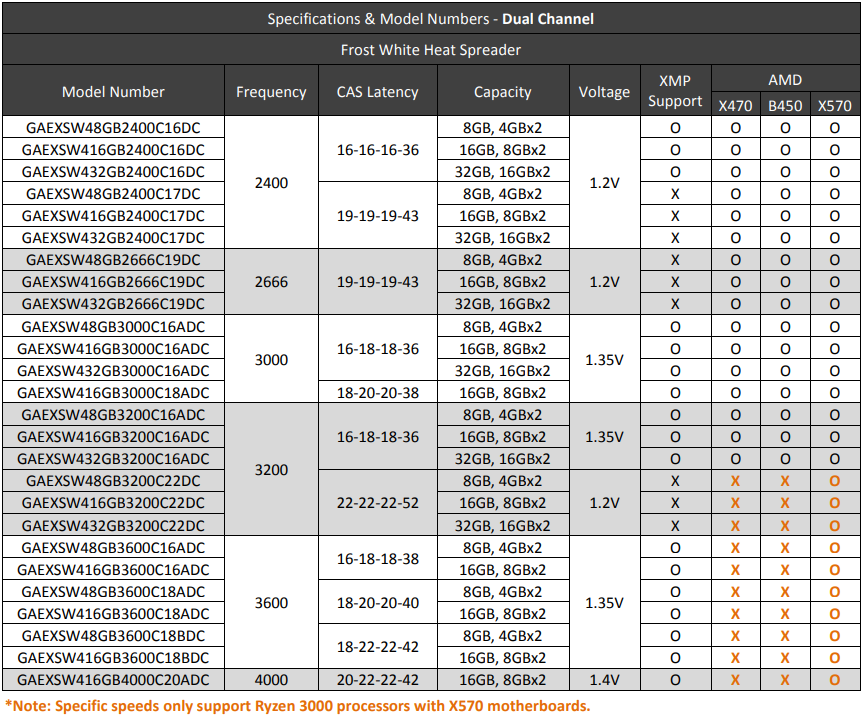Select model GAEXSW48GB3200C22DC
The width and height of the screenshot is (863, 715).
point(113,481)
